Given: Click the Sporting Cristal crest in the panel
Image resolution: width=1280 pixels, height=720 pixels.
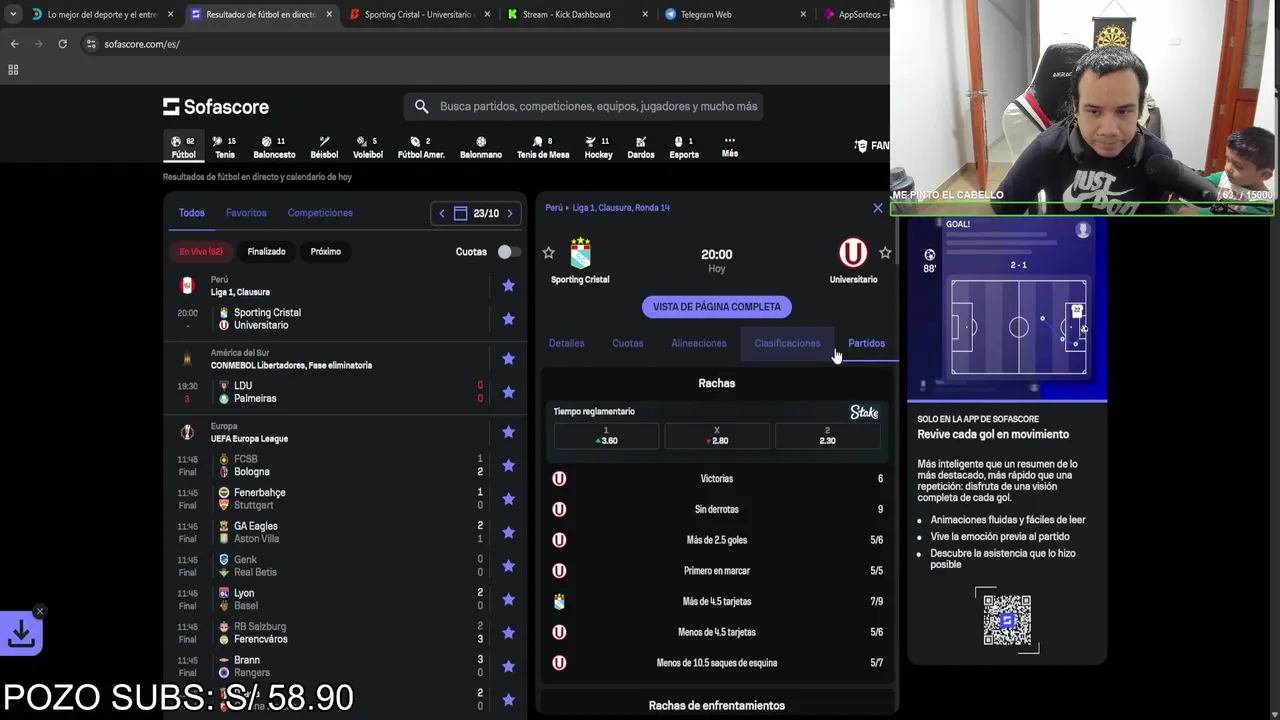Looking at the screenshot, I should click(580, 253).
